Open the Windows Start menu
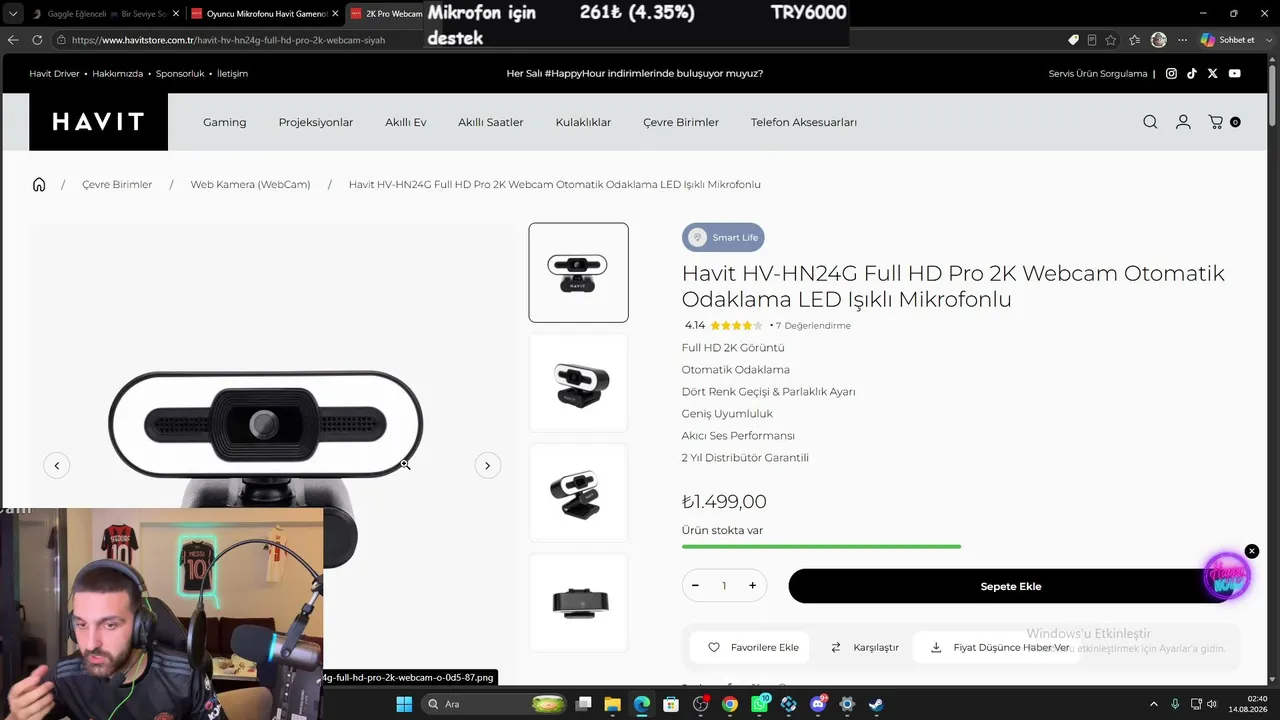The image size is (1280, 720). click(x=404, y=704)
